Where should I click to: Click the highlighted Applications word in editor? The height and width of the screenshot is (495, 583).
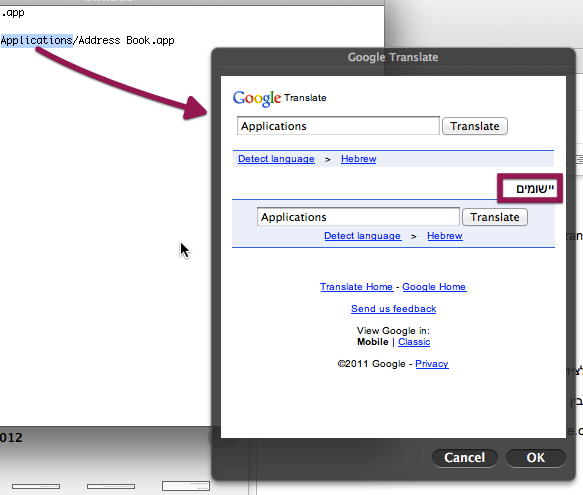coord(36,40)
